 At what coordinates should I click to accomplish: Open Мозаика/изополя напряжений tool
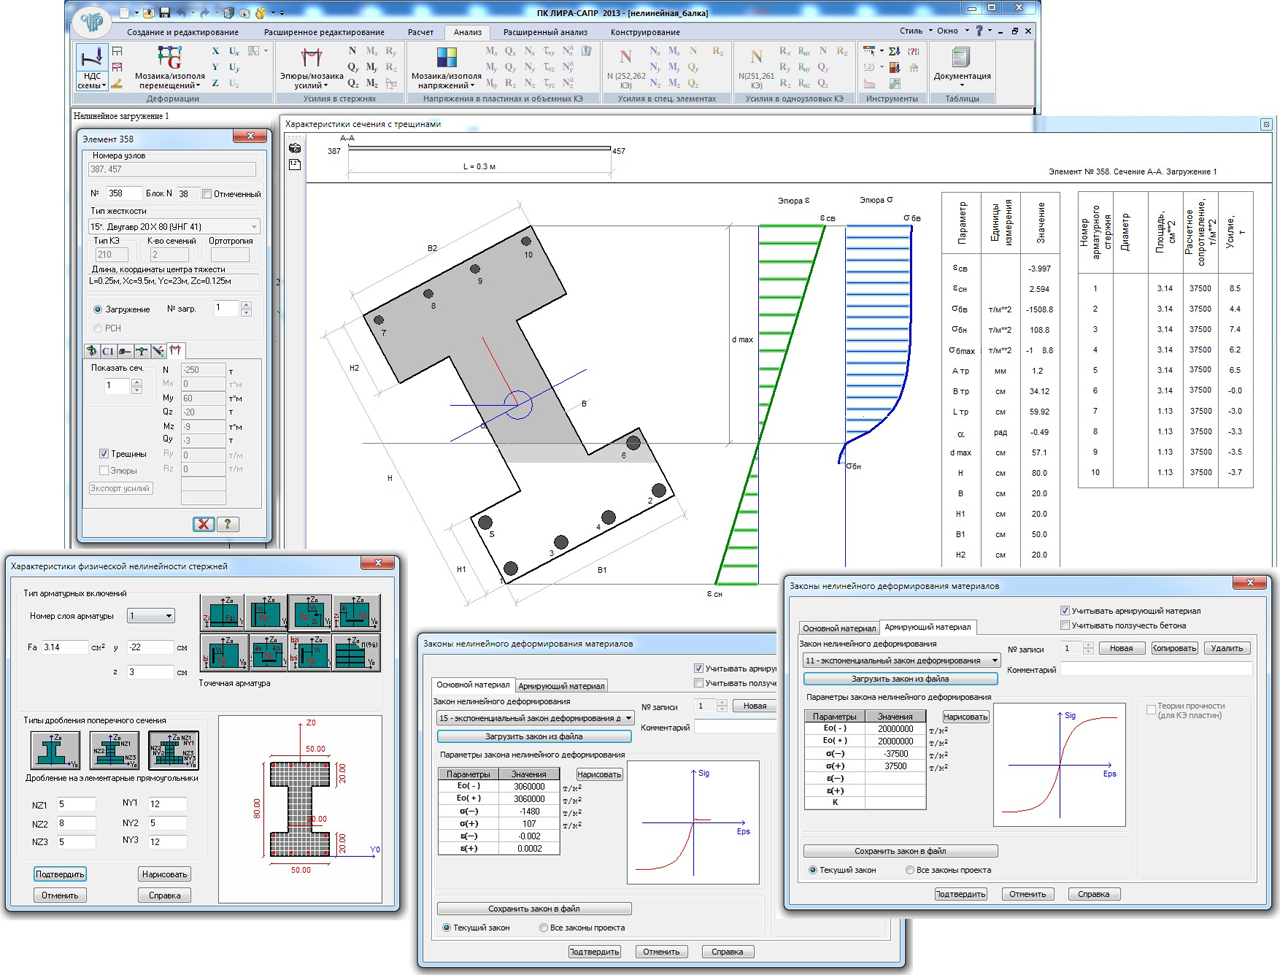[x=446, y=58]
